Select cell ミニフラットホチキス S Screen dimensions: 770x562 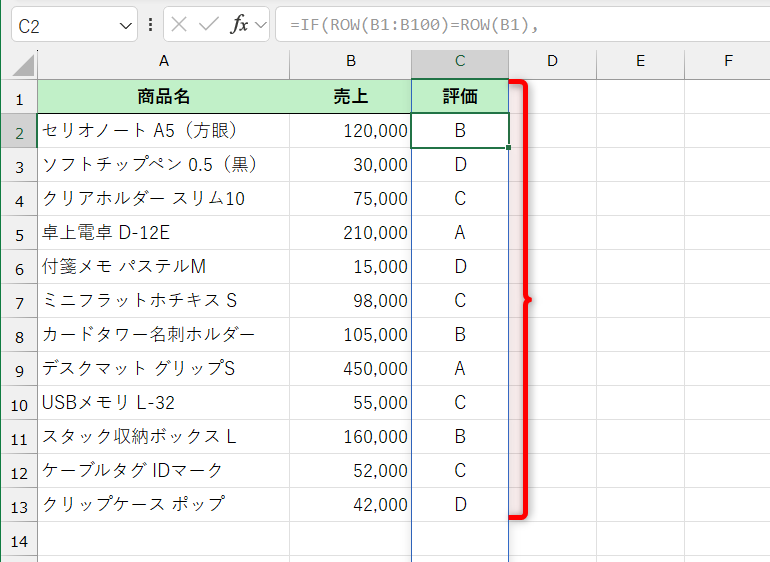coord(164,300)
